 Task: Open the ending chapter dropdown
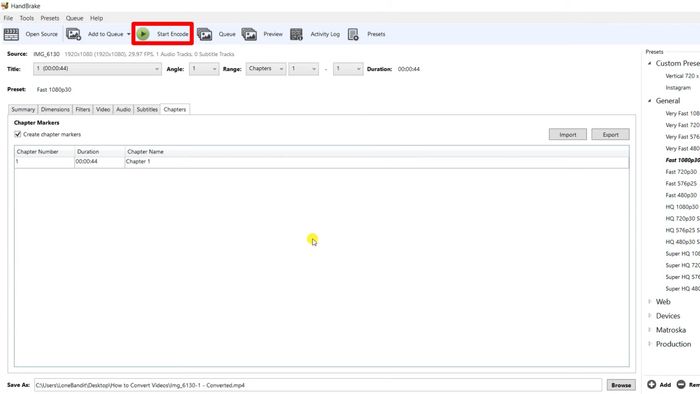tap(348, 69)
